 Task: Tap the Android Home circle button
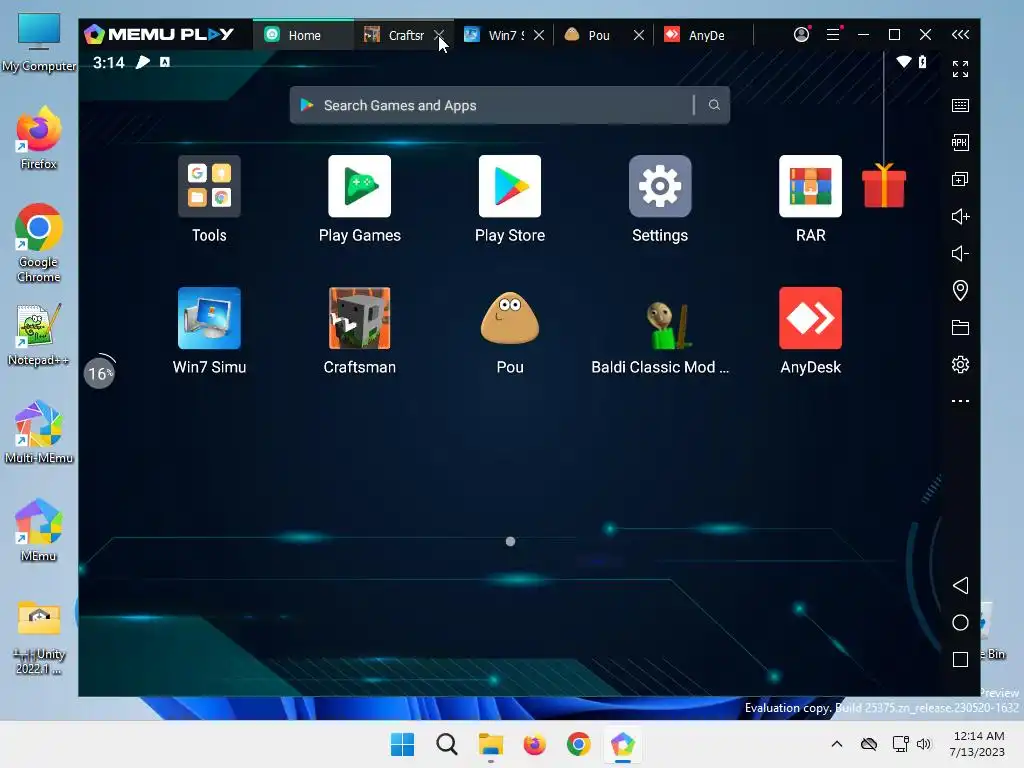coord(960,622)
